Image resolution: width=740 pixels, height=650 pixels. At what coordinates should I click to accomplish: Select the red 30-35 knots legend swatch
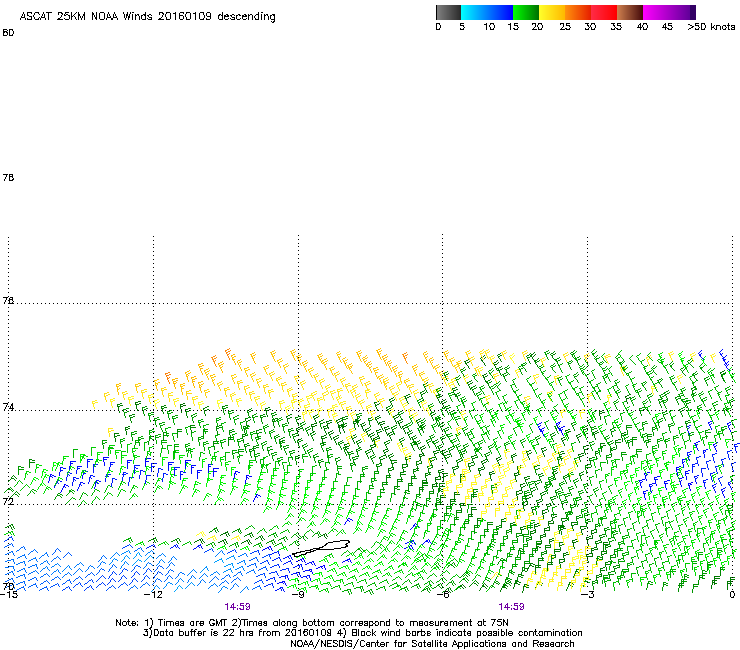(x=604, y=12)
